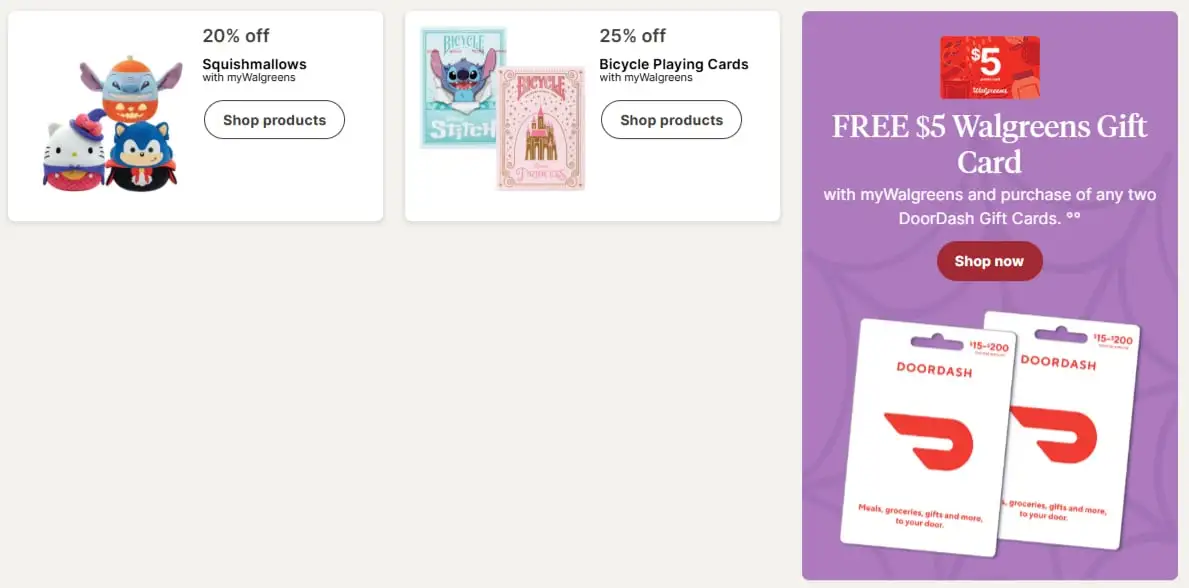Open the Squishmallows title link

point(254,64)
